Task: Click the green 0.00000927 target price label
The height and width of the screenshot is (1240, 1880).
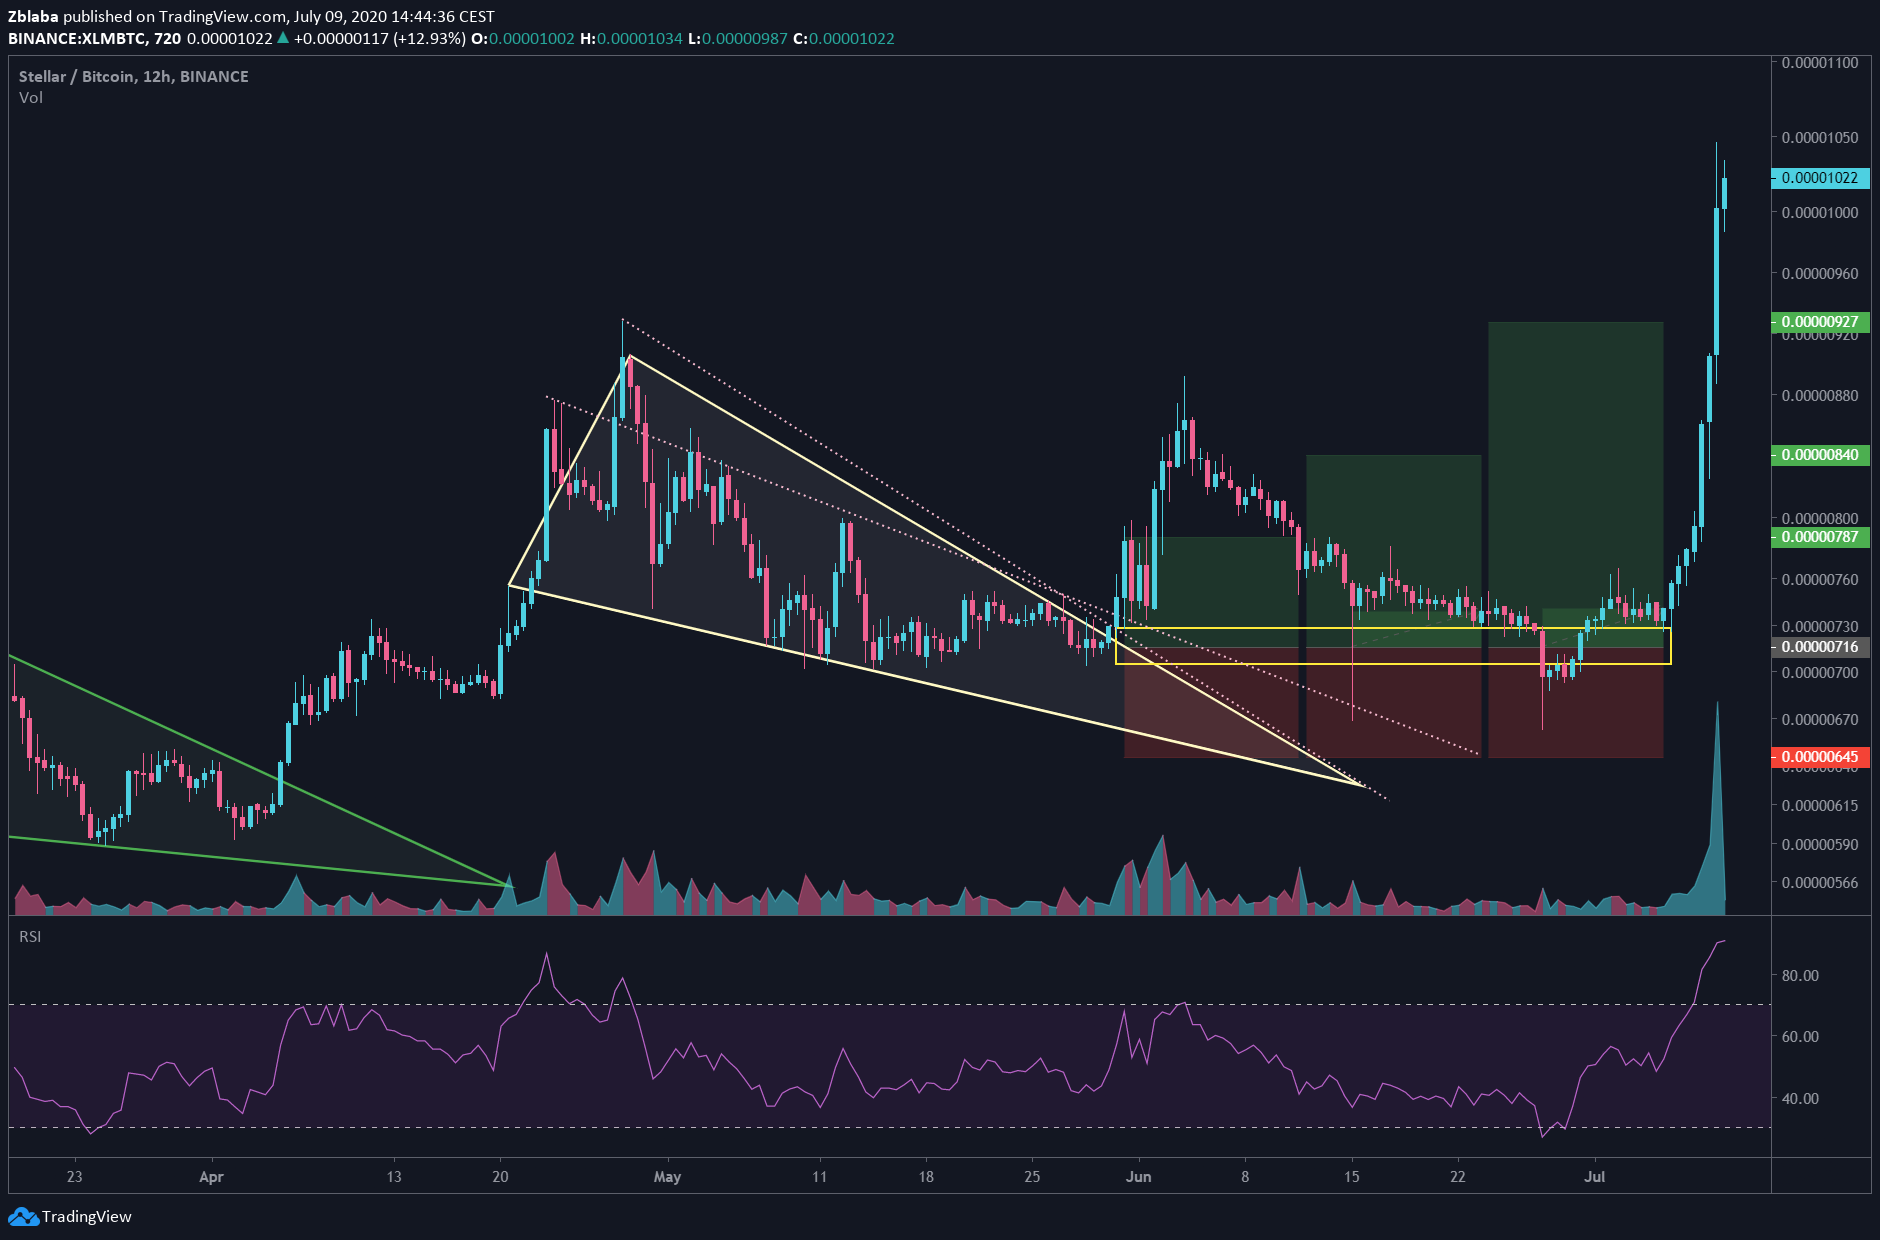Action: (1821, 322)
